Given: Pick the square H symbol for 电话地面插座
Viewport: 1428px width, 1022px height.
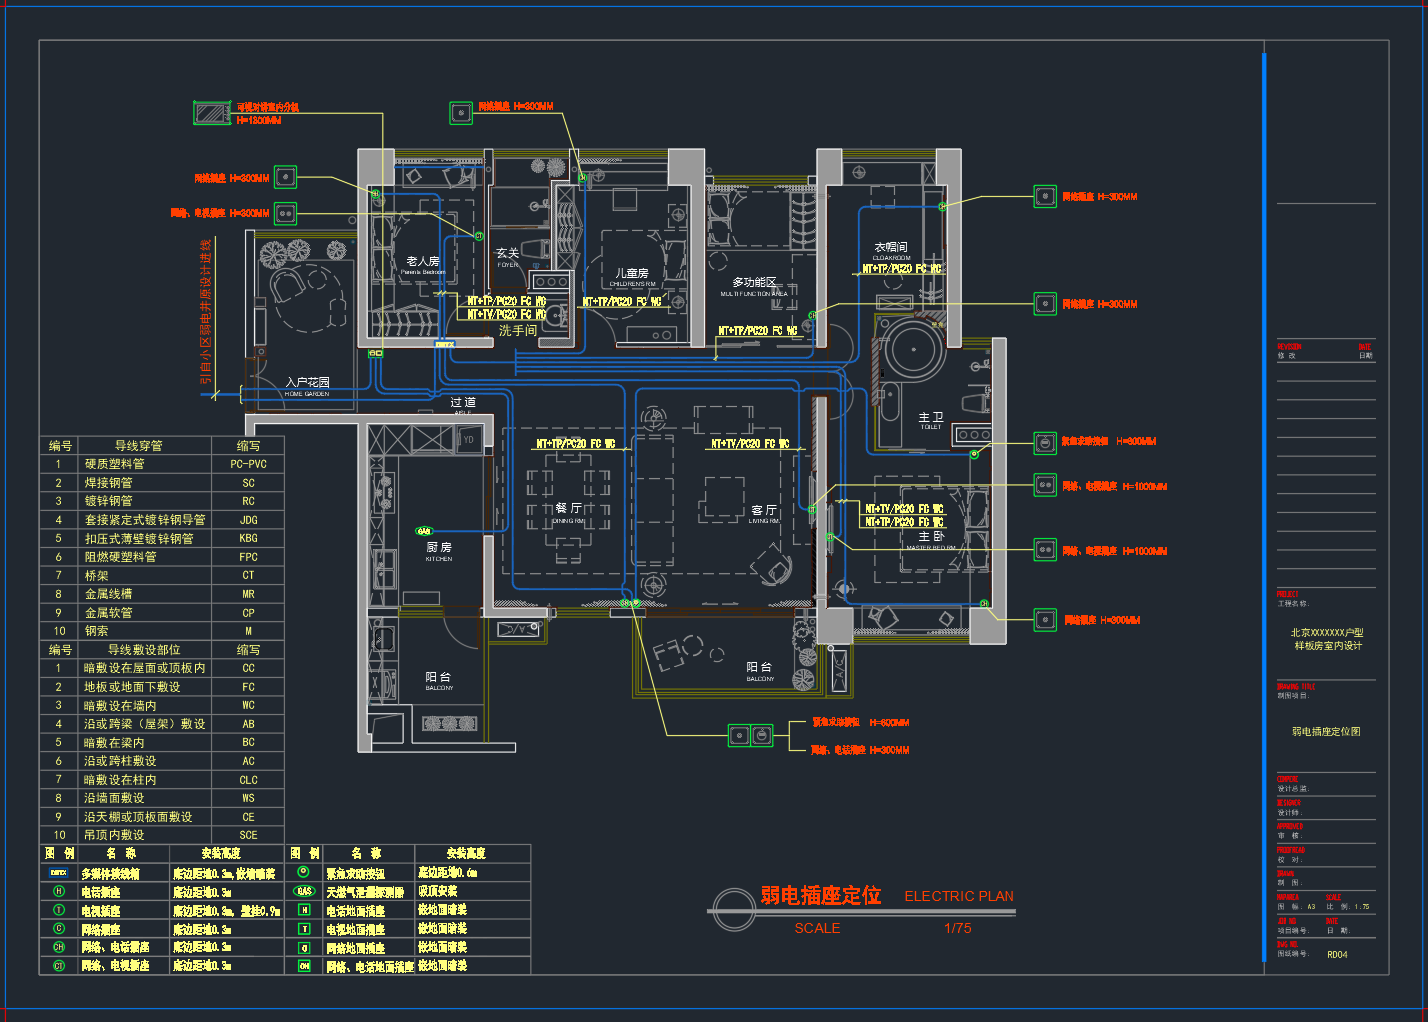Looking at the screenshot, I should click(x=304, y=910).
